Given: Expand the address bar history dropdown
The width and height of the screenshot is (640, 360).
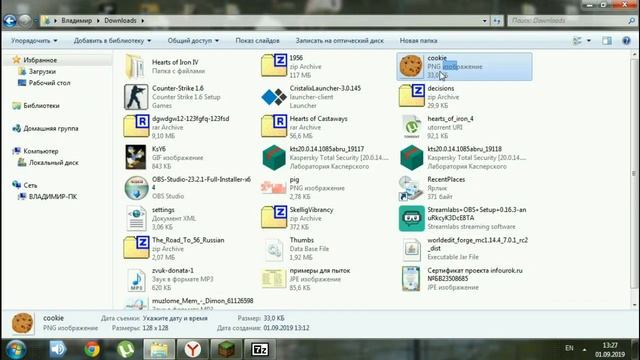Looking at the screenshot, I should point(484,20).
